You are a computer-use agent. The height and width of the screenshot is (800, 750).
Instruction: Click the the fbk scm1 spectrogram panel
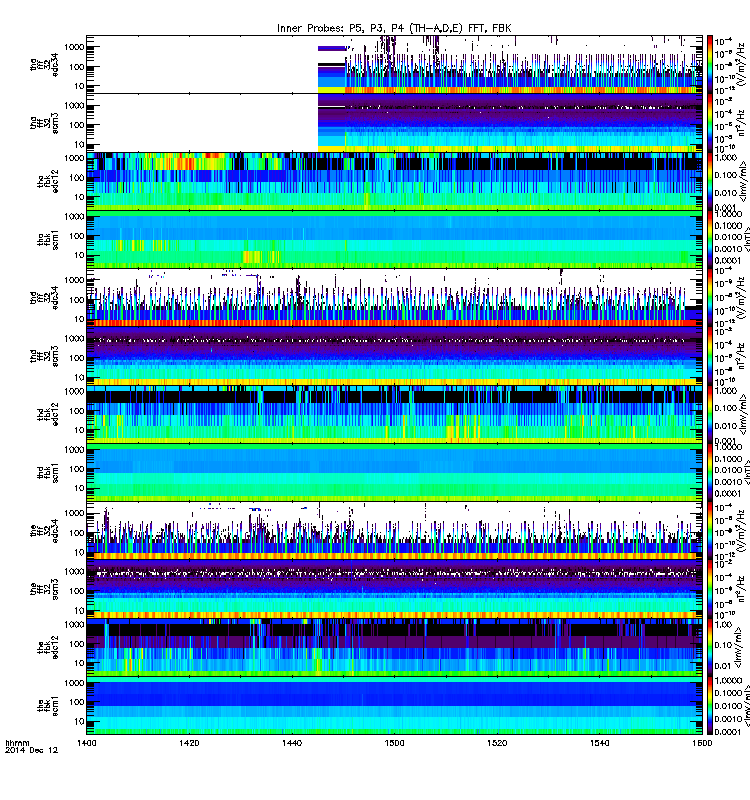tap(394, 706)
